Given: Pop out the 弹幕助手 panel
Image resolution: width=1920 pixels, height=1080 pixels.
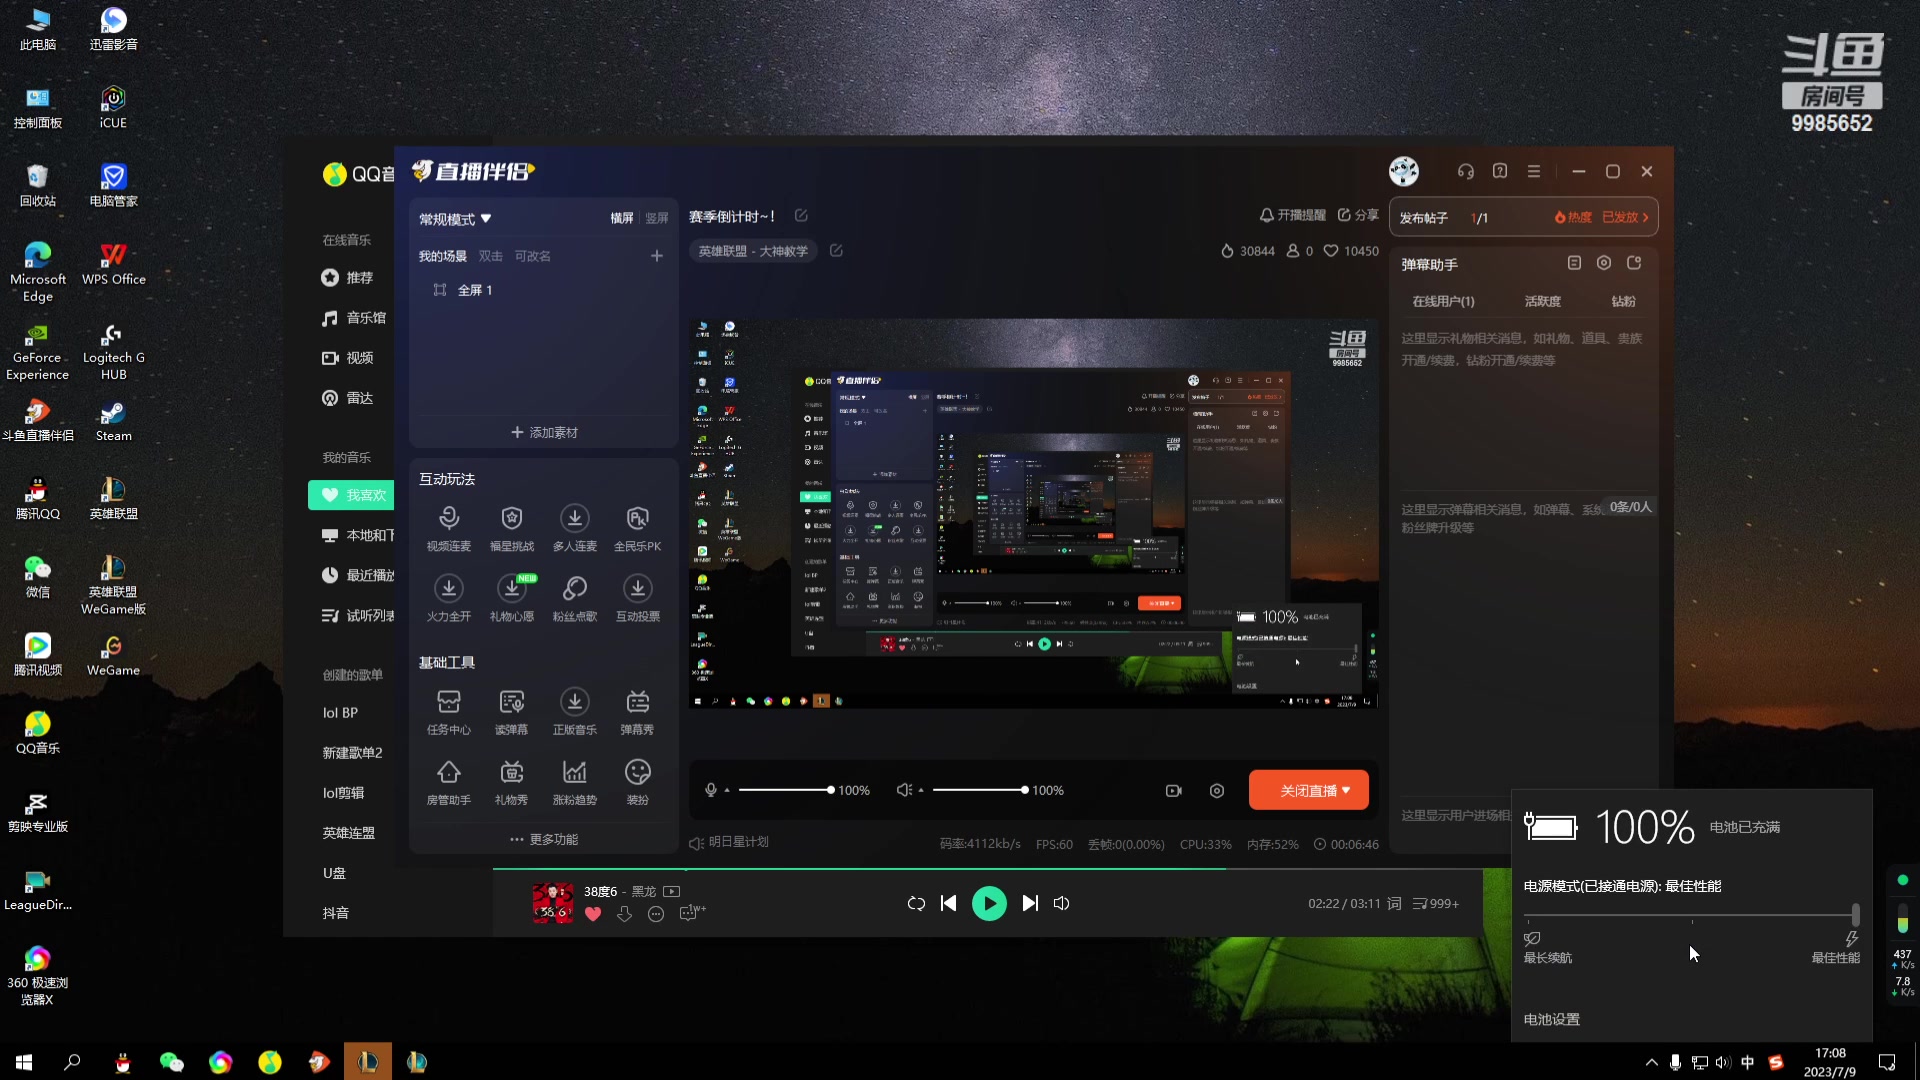Looking at the screenshot, I should (x=1634, y=263).
